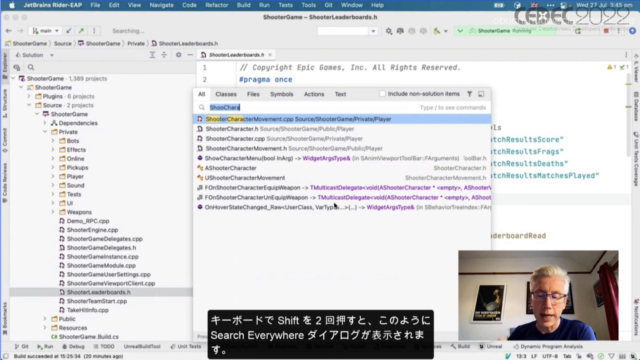Switch to the Symbols search tab
Image resolution: width=640 pixels, height=360 pixels.
coord(282,94)
